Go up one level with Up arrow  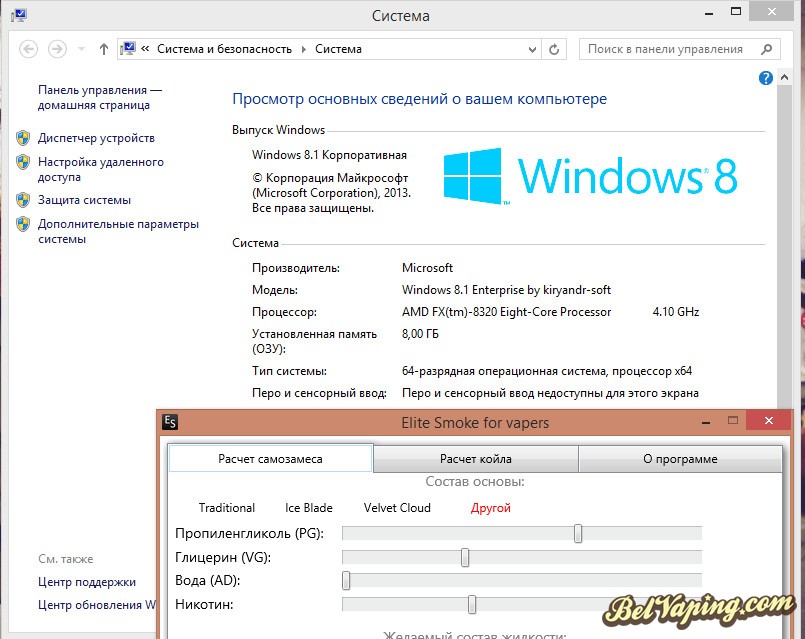pyautogui.click(x=104, y=49)
